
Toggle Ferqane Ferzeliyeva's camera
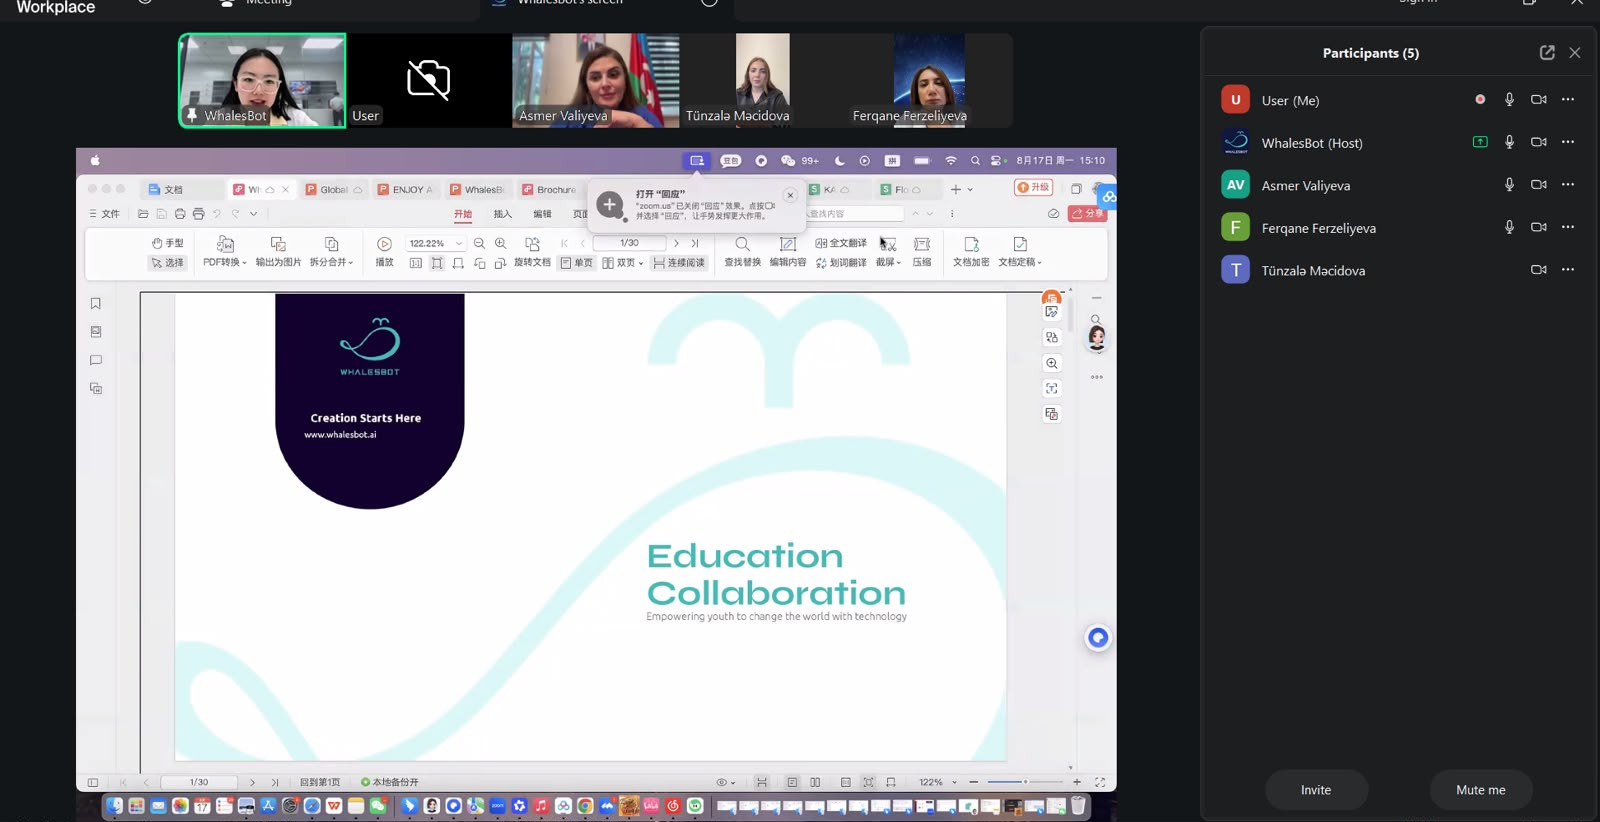tap(1539, 228)
